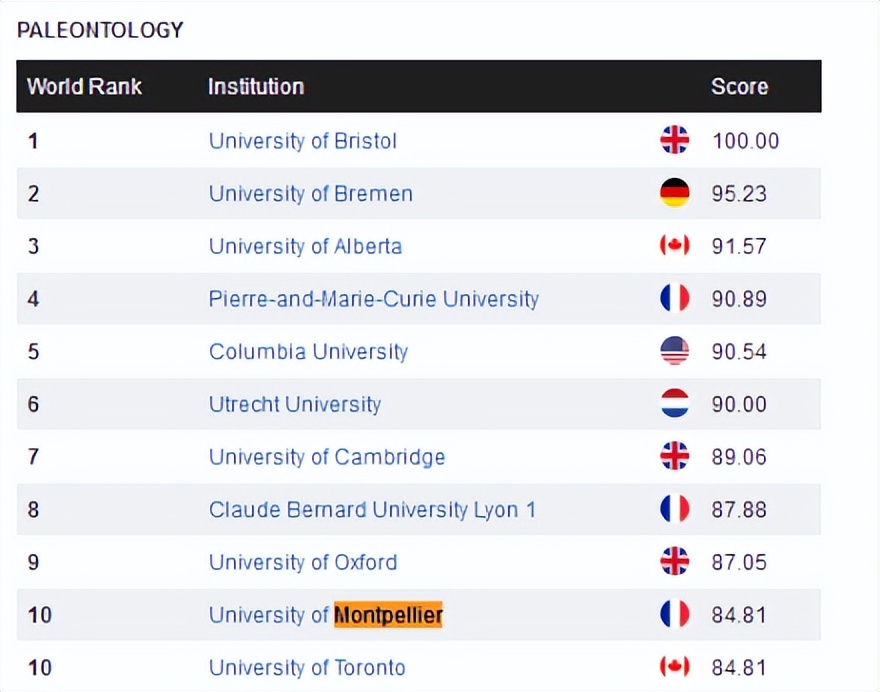Click the World Rank column header
880x692 pixels.
coord(84,87)
